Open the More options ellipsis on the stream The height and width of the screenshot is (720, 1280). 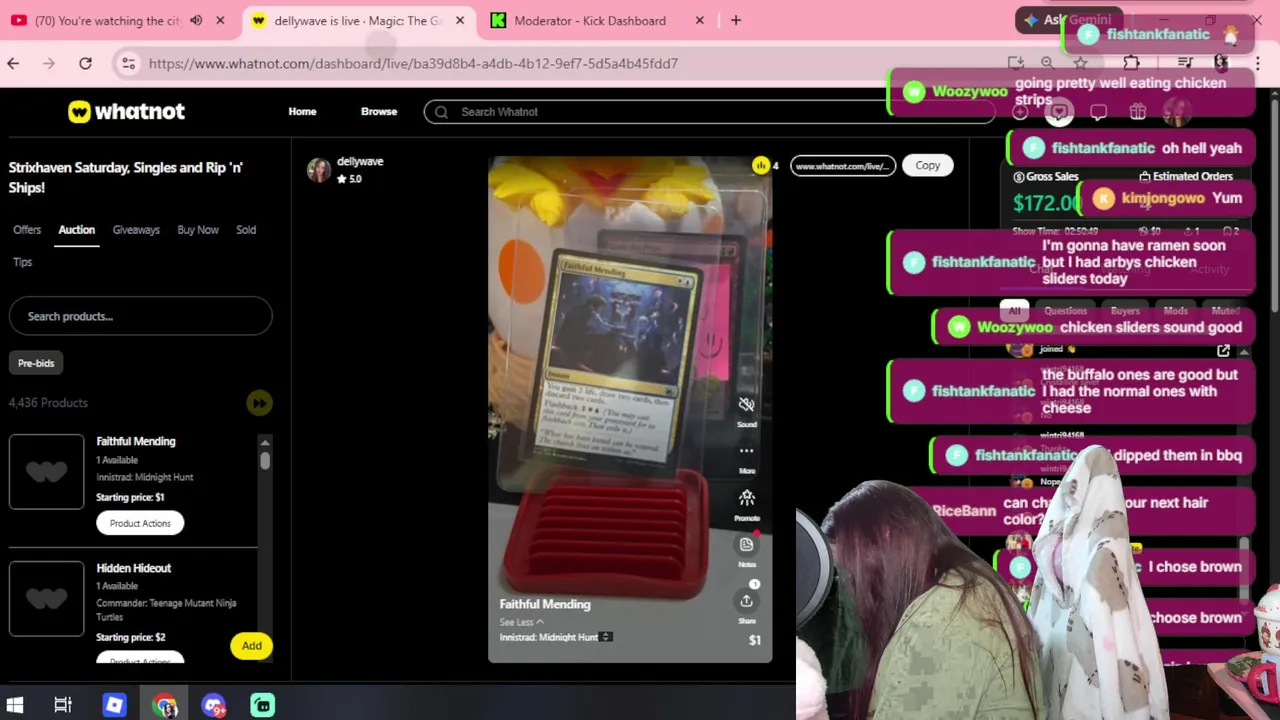tap(746, 451)
